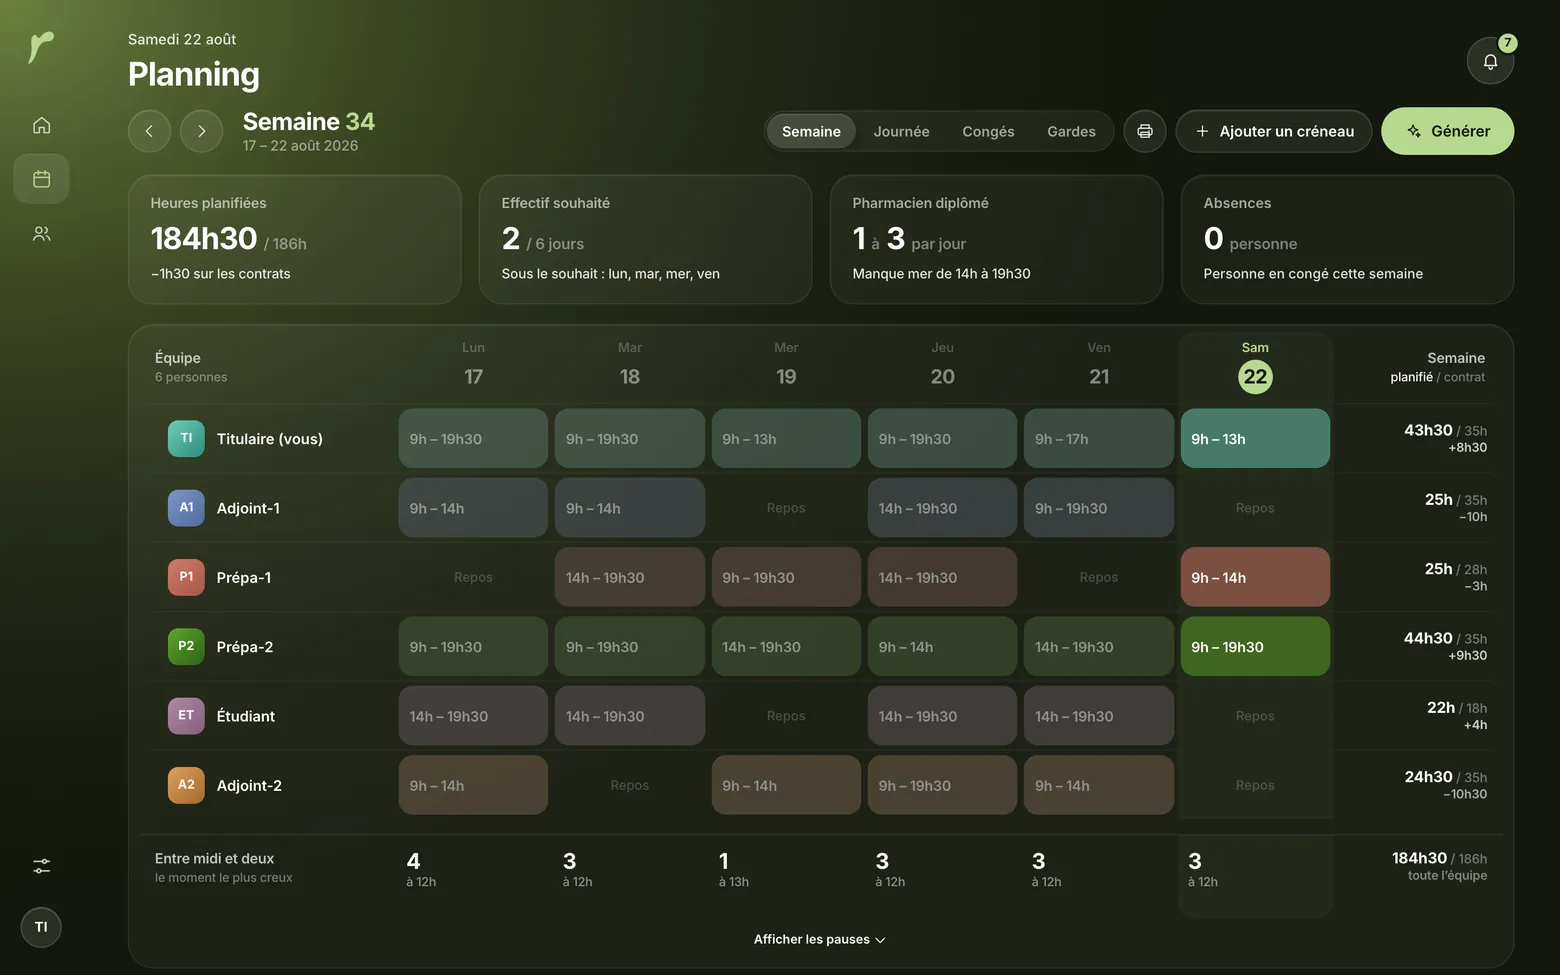Open notifications bell with 7 badge
Viewport: 1560px width, 975px height.
pyautogui.click(x=1490, y=61)
